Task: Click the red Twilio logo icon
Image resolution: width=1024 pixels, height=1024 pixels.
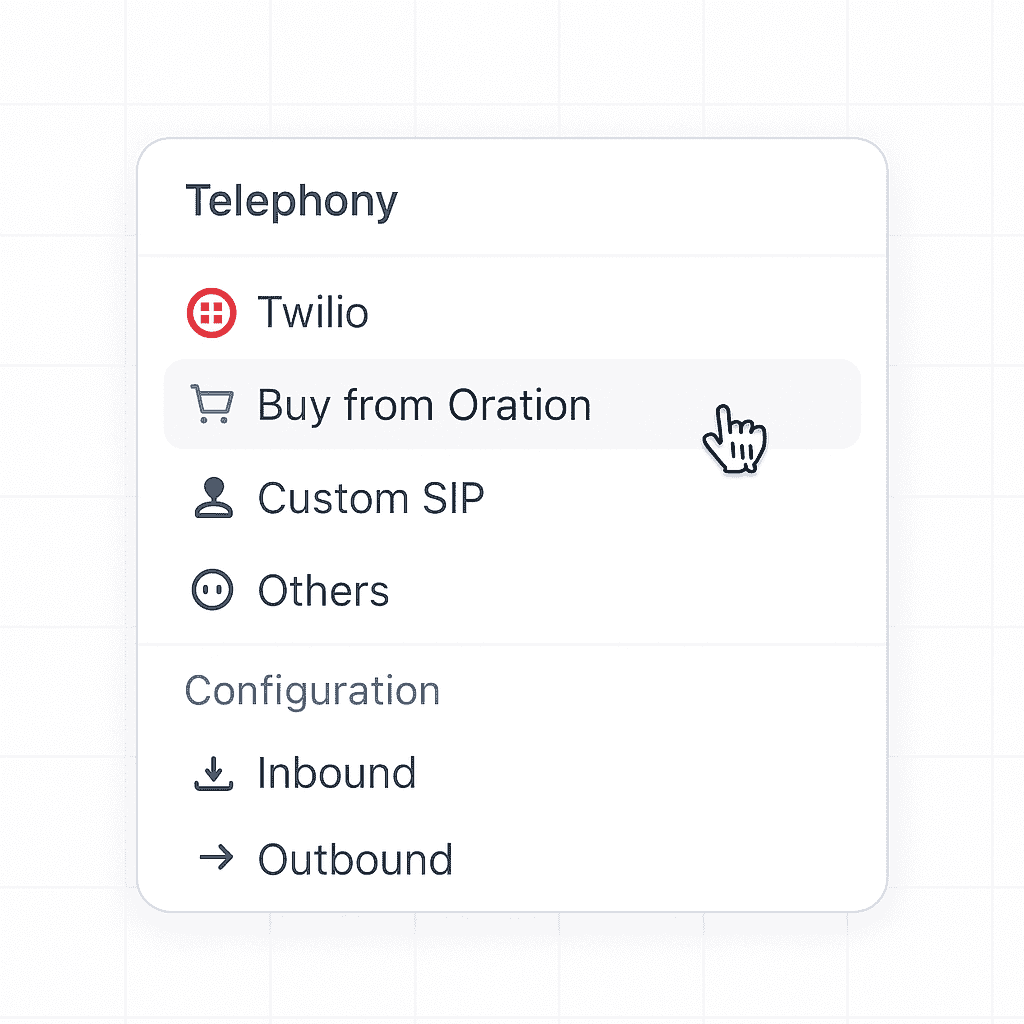Action: [213, 312]
